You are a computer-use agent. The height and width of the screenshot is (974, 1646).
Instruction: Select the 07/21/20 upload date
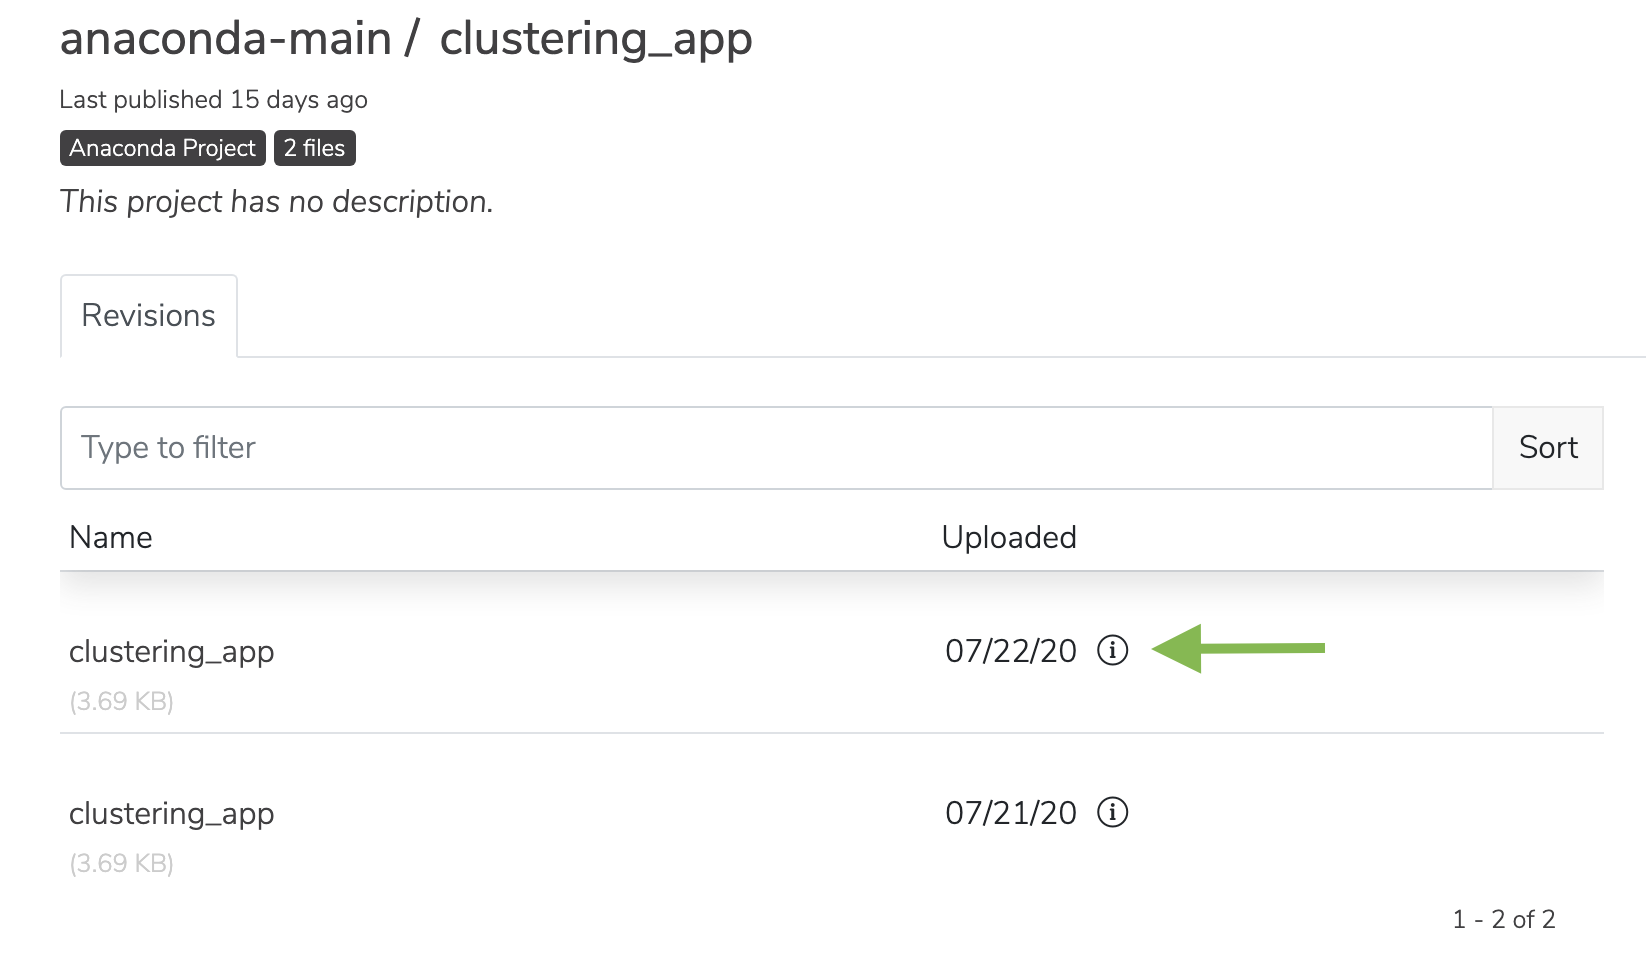(x=1011, y=813)
